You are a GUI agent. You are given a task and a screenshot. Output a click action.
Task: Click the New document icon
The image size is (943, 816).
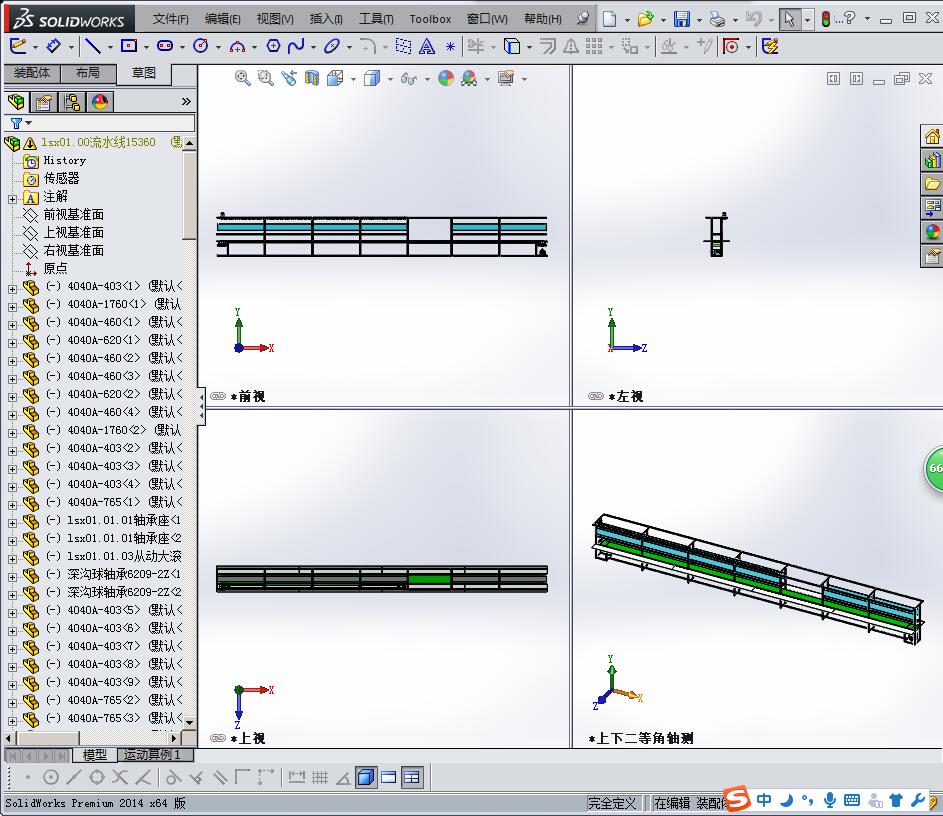pos(609,19)
